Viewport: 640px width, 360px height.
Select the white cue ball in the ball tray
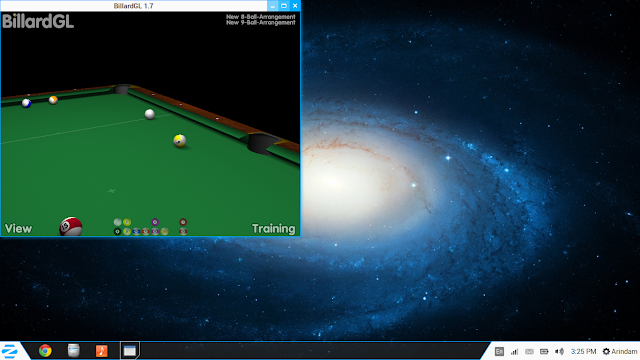118,222
